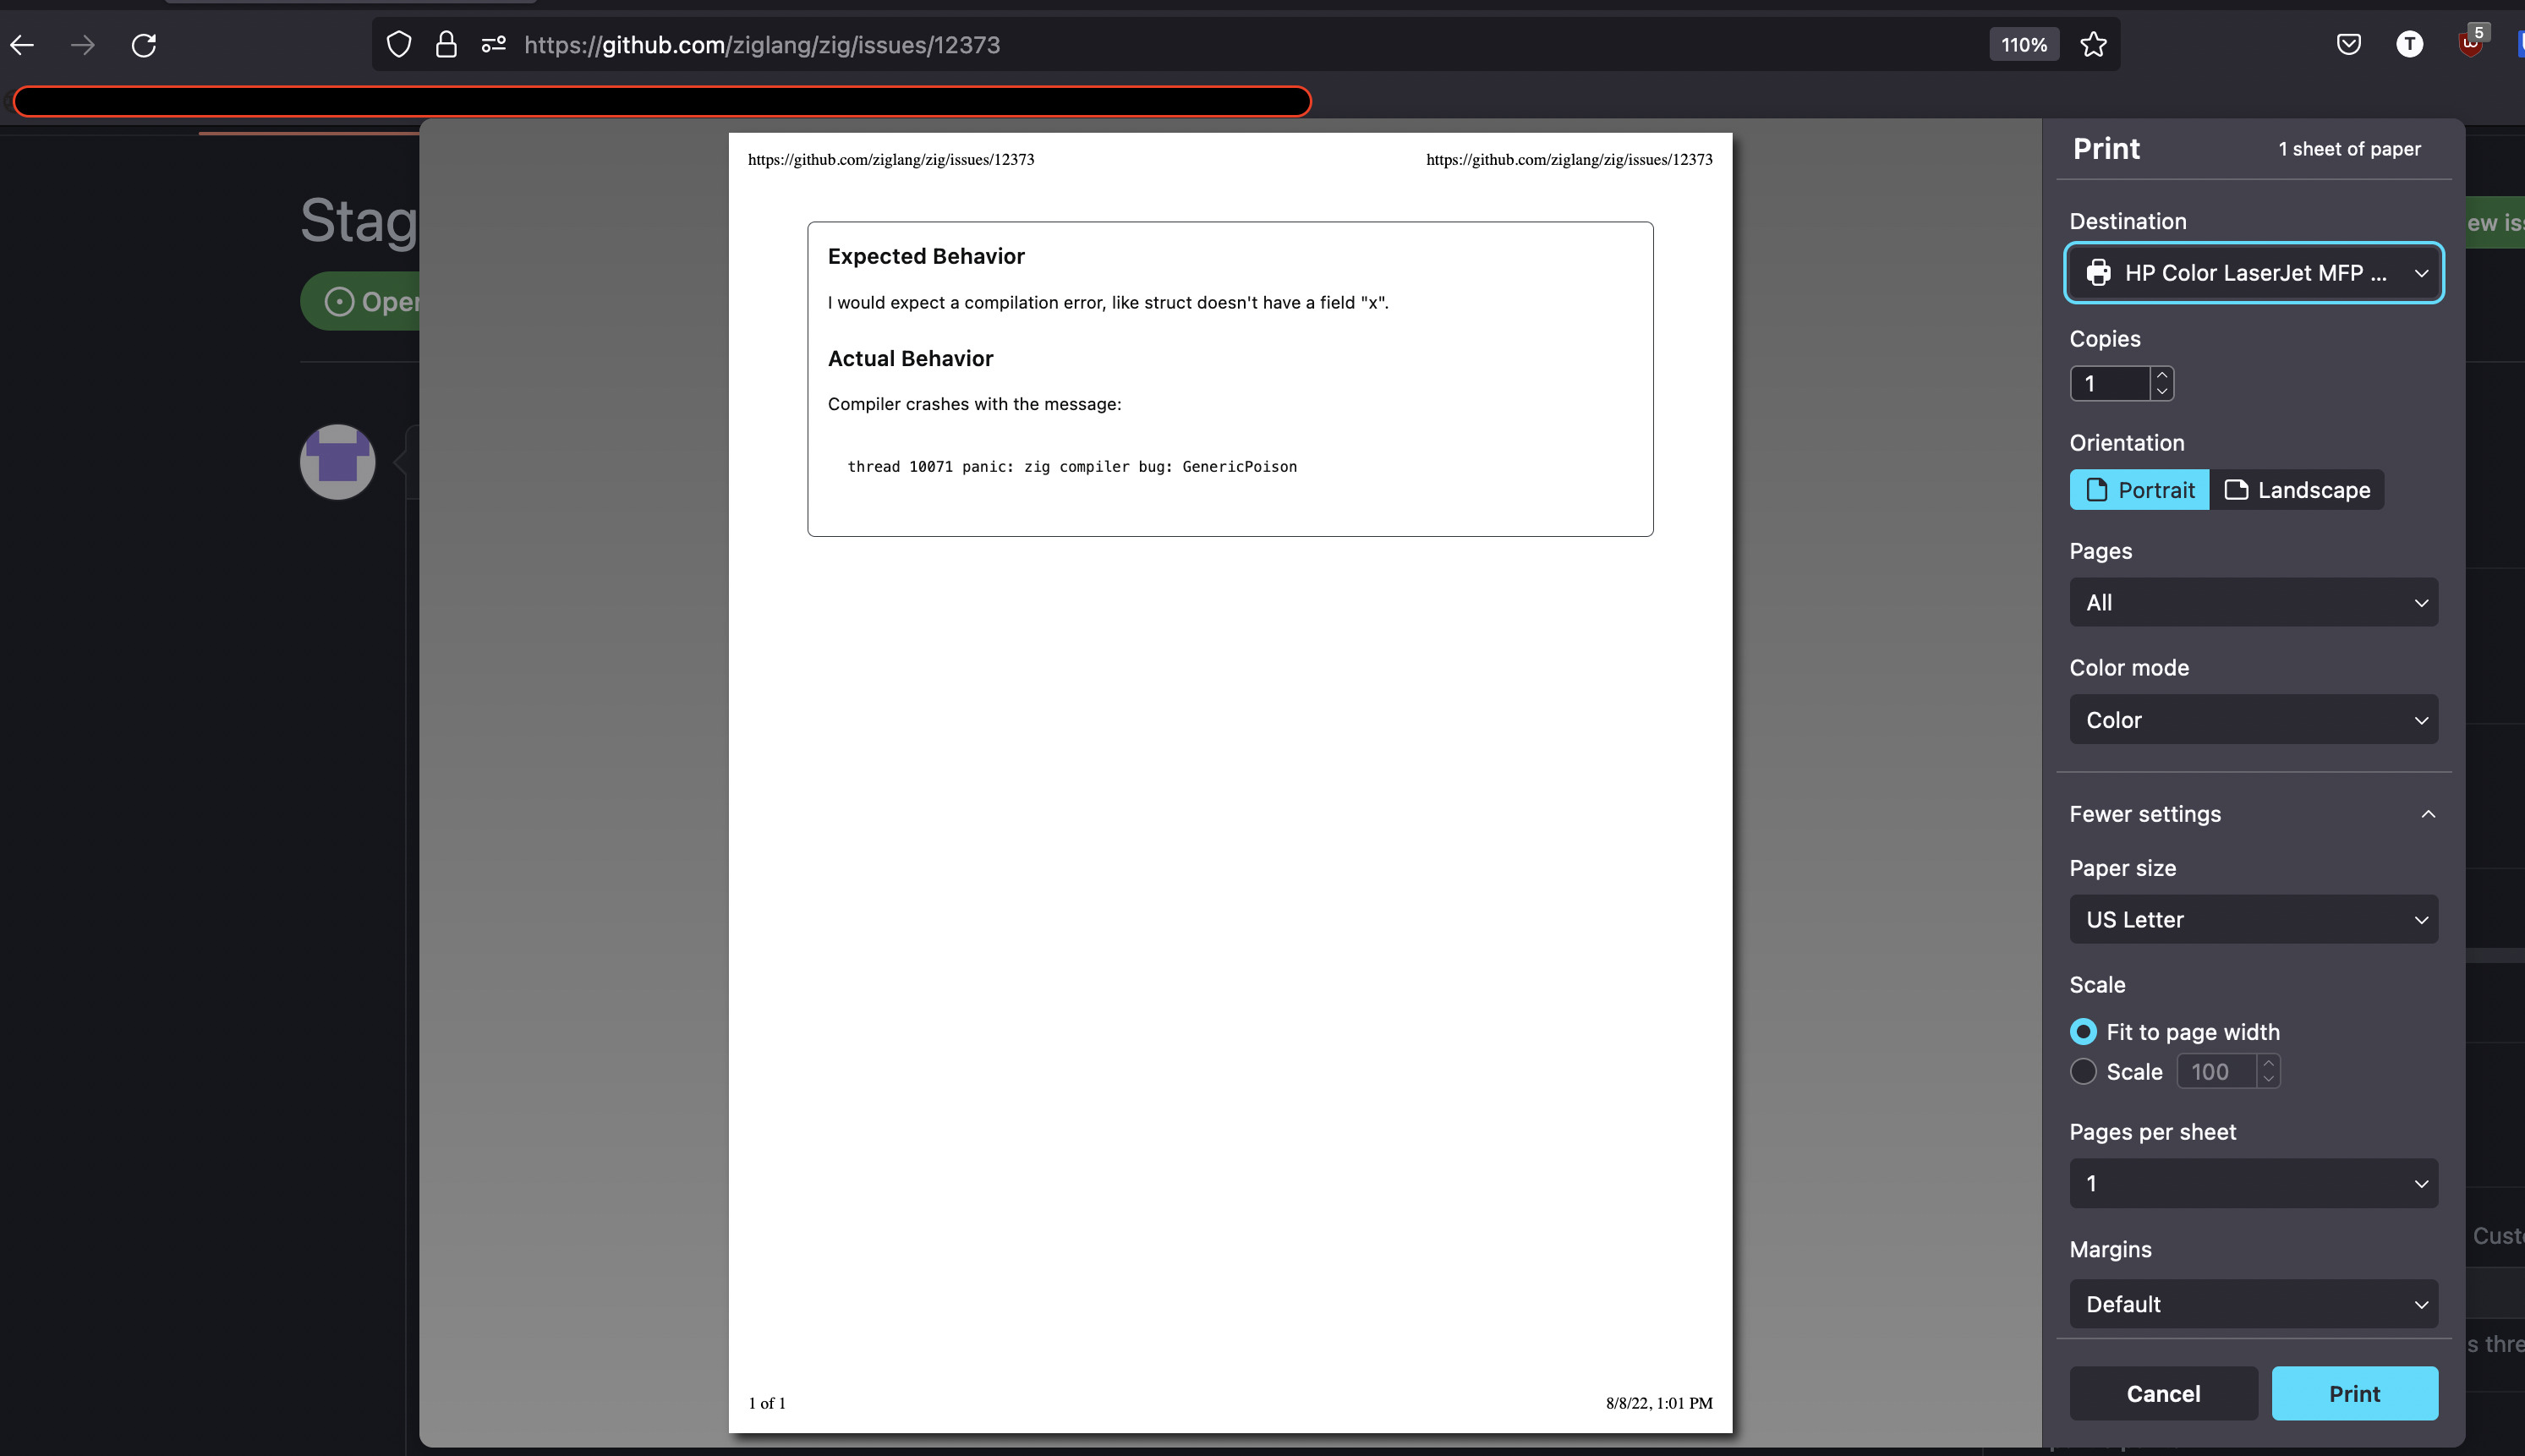Open site permissions icon in address bar
Viewport: 2525px width, 1456px height.
tap(494, 45)
